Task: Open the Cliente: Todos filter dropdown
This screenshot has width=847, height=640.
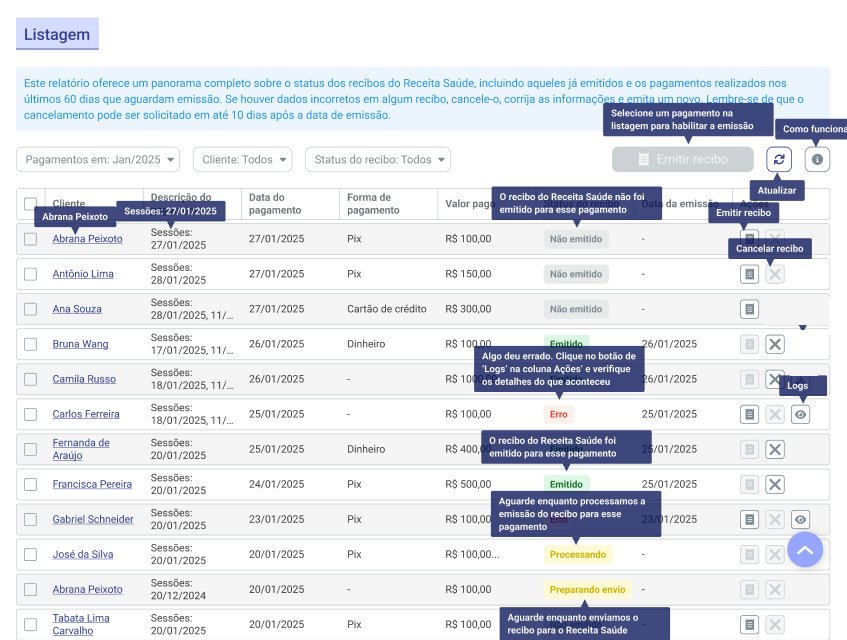Action: point(243,159)
